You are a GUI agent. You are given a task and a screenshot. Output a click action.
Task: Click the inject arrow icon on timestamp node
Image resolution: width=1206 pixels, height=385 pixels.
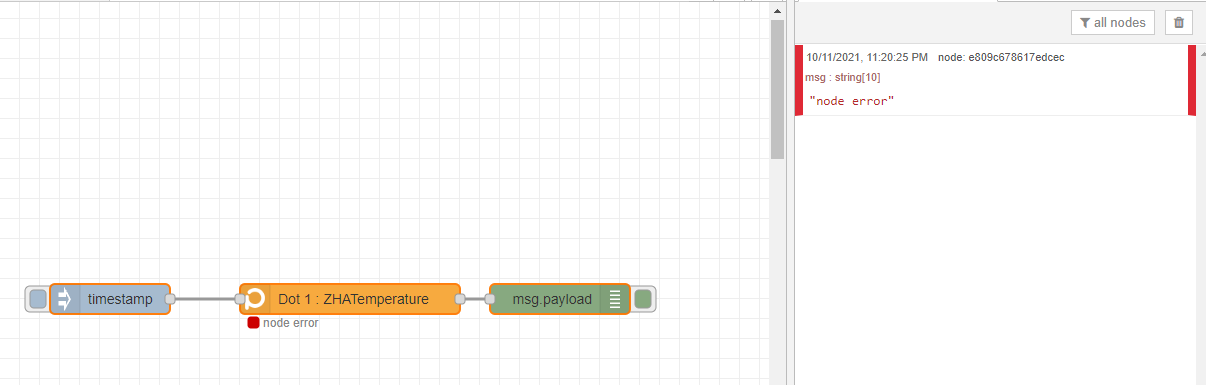coord(65,298)
